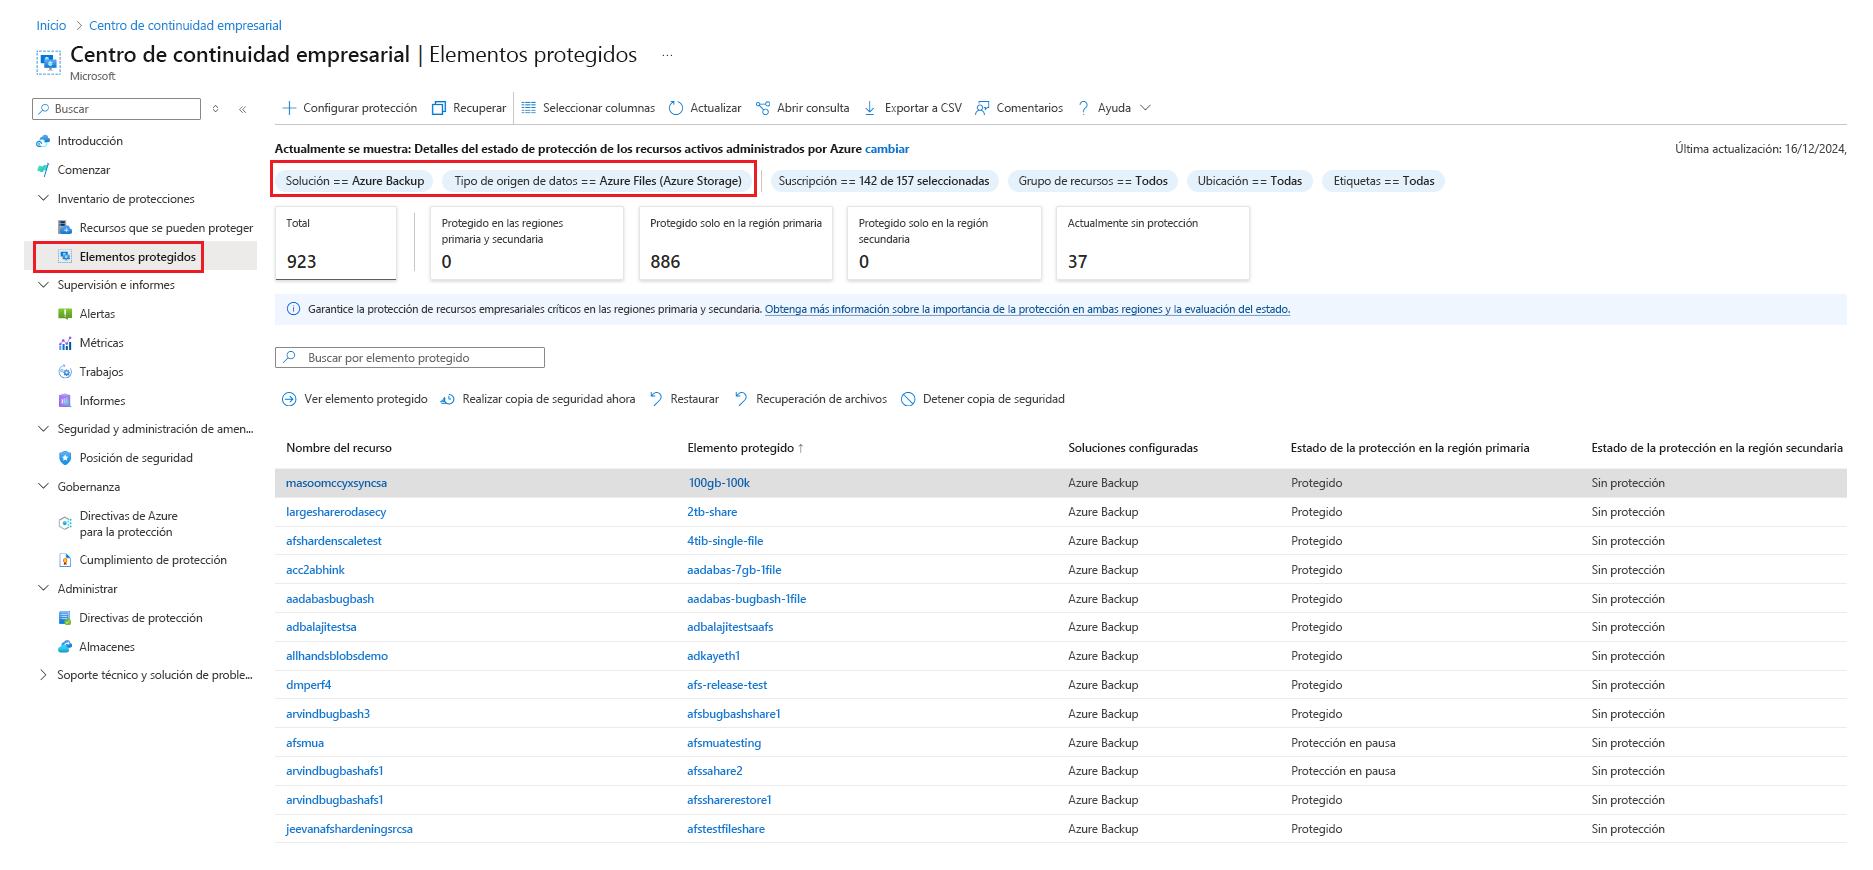Viewport: 1873px width, 870px height.
Task: Click the Métricas chart icon
Action: 65,343
